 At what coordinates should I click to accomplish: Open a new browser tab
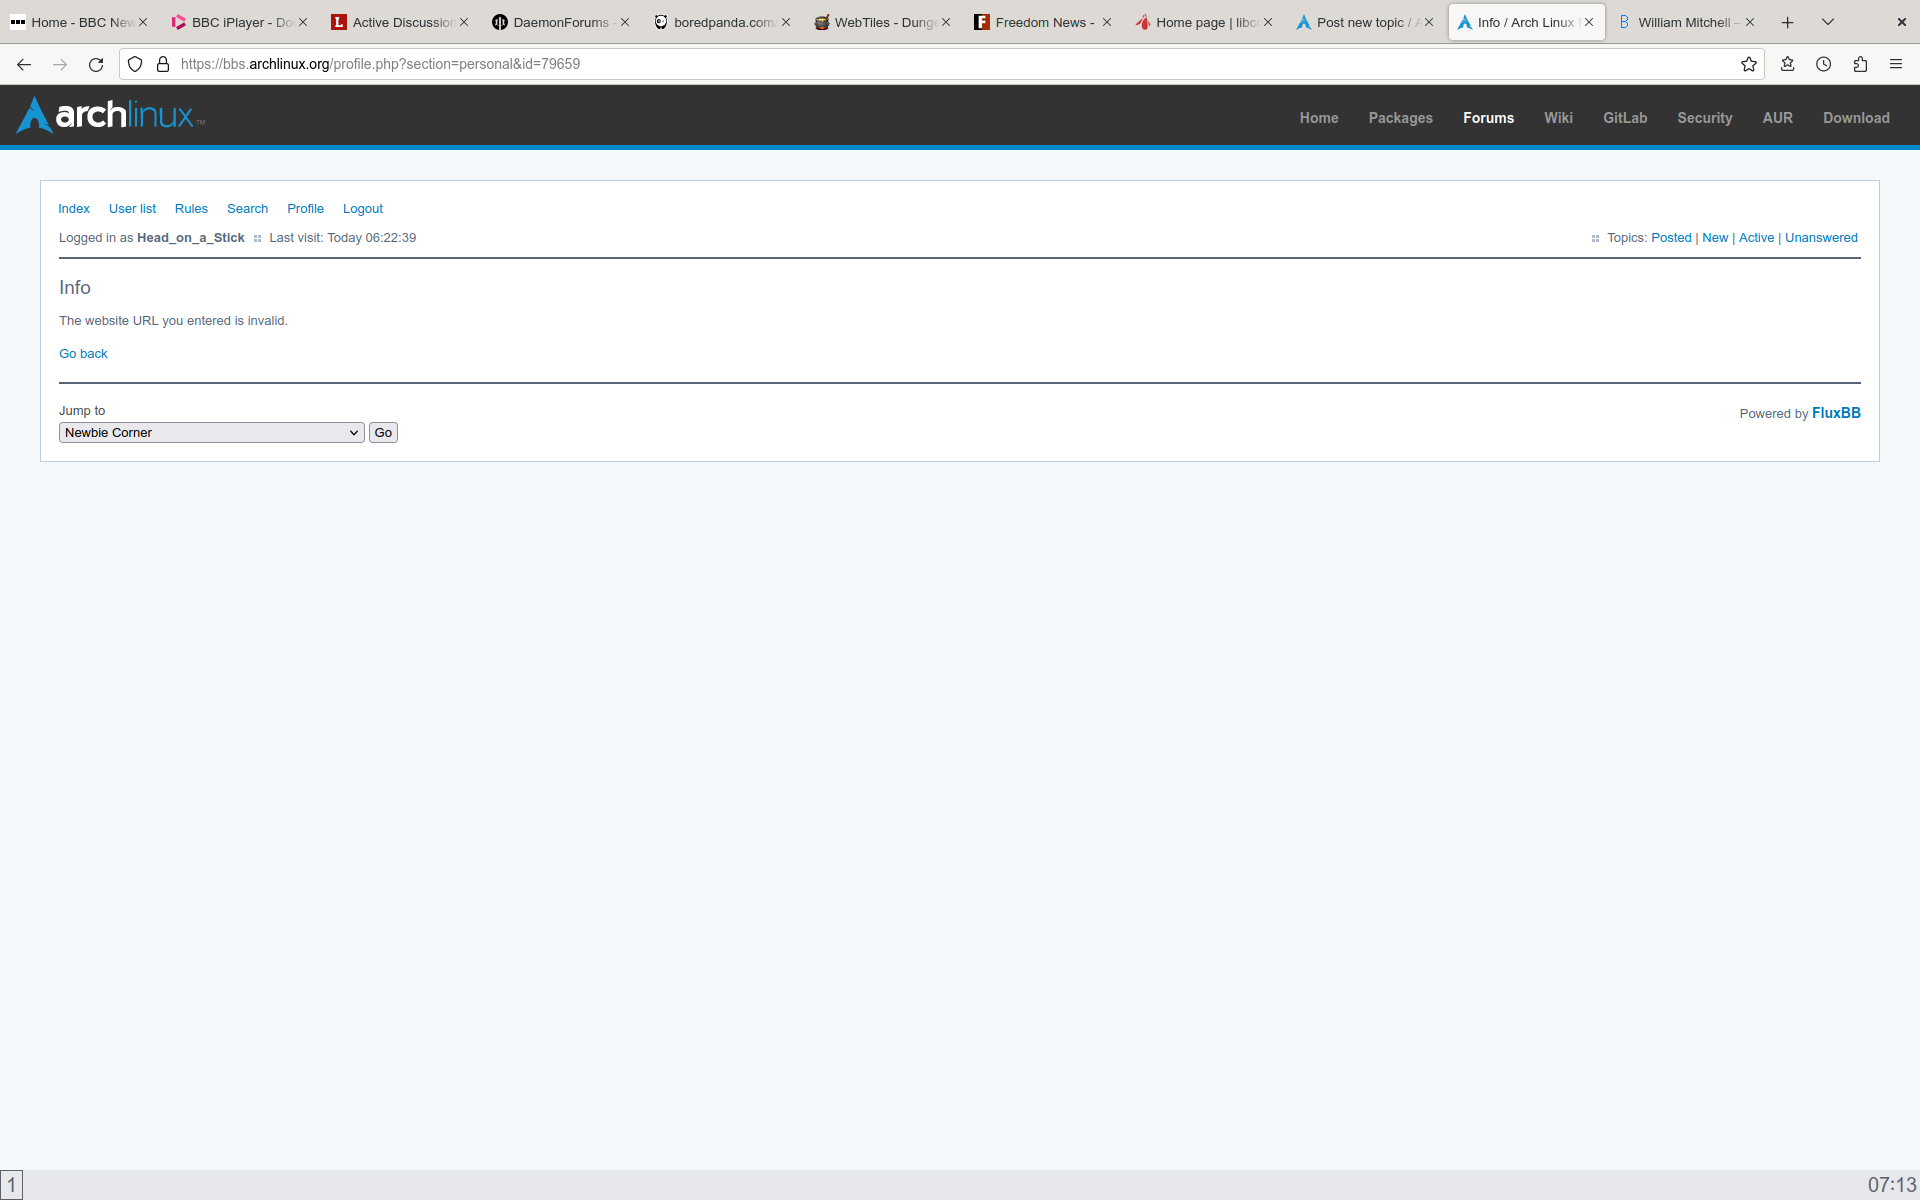coord(1788,22)
